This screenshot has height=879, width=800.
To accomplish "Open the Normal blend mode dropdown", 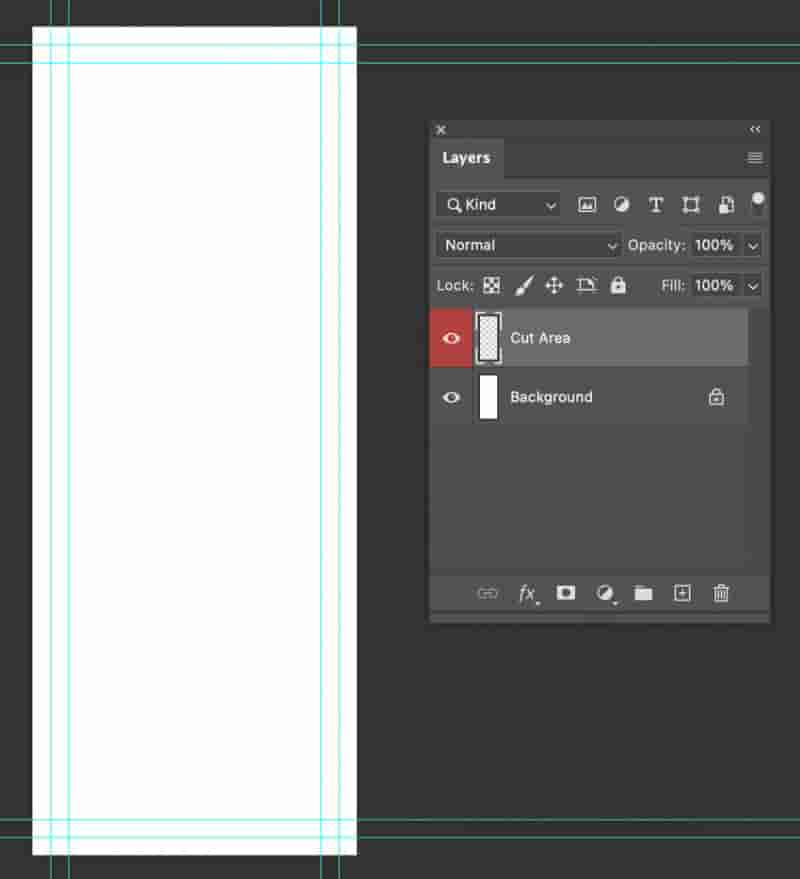I will point(528,245).
